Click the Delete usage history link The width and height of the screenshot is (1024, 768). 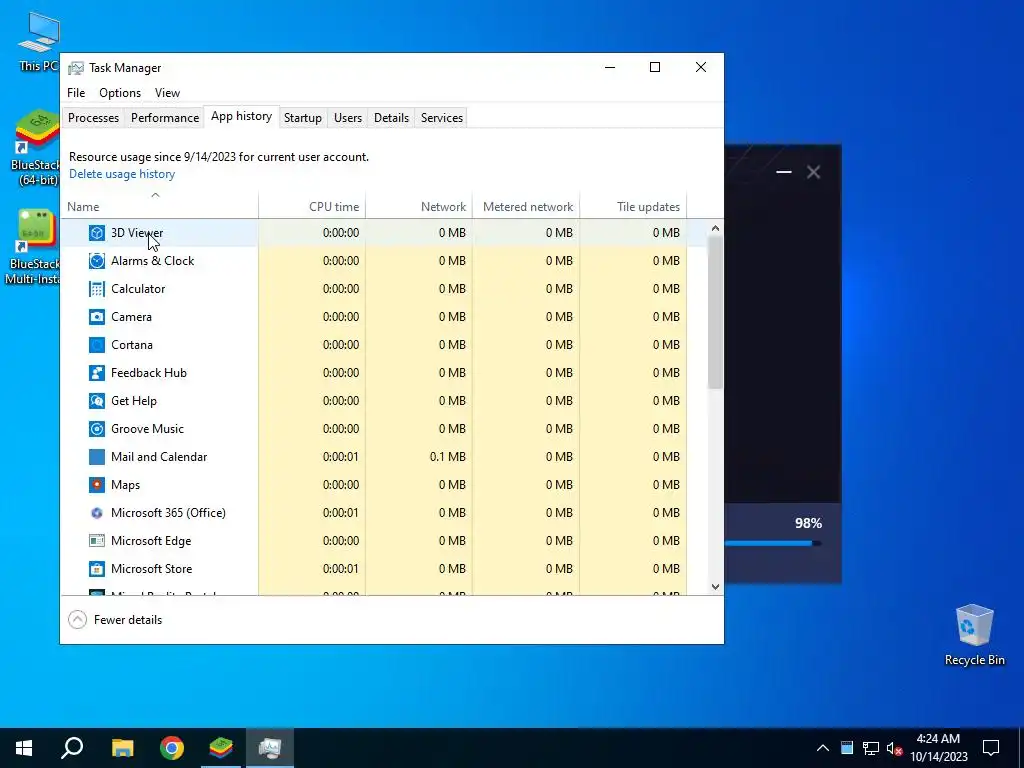(122, 174)
